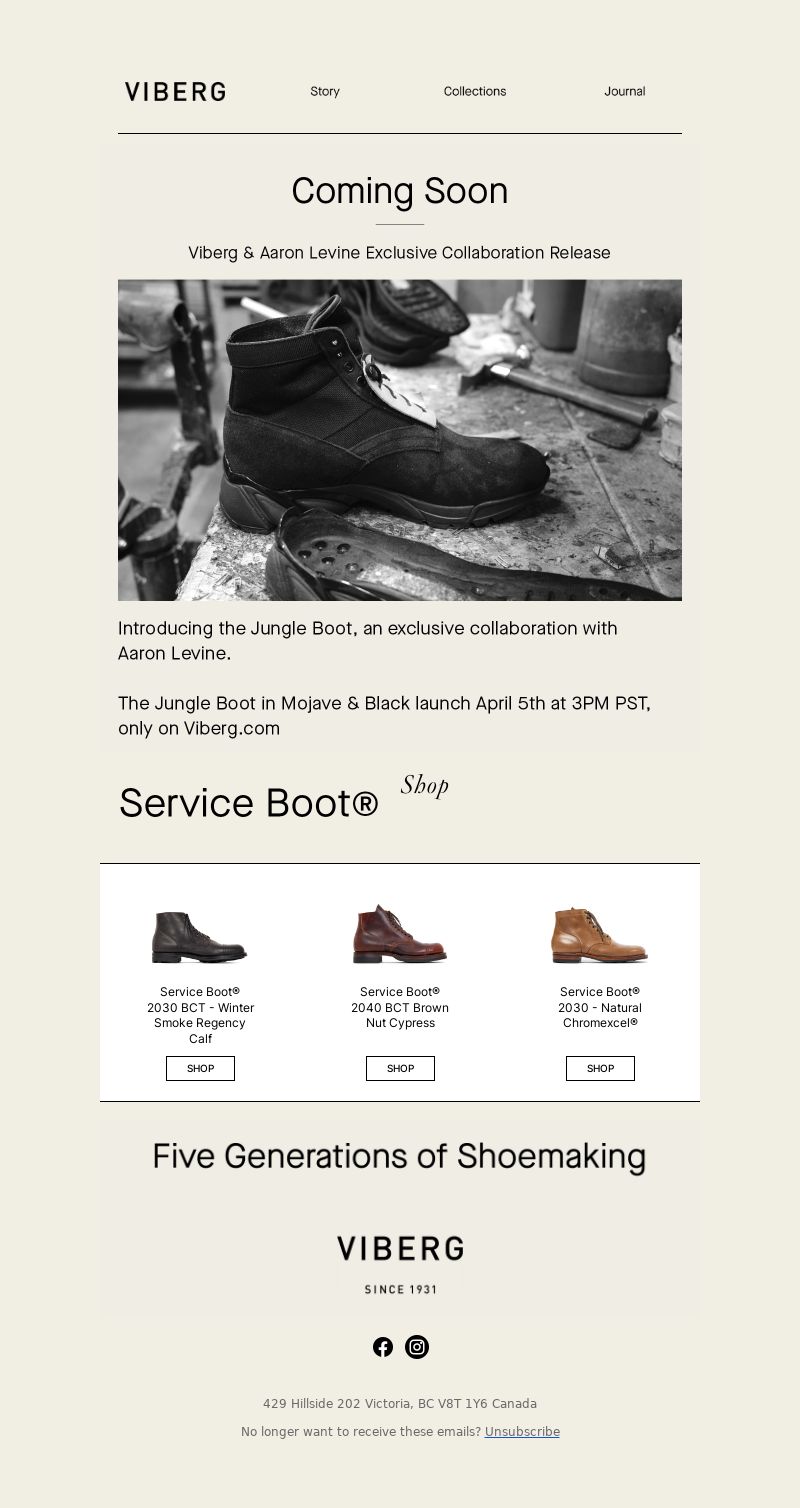Click the italic Shop link beside Service Boot
Screen dimensions: 800x1508
click(x=425, y=785)
